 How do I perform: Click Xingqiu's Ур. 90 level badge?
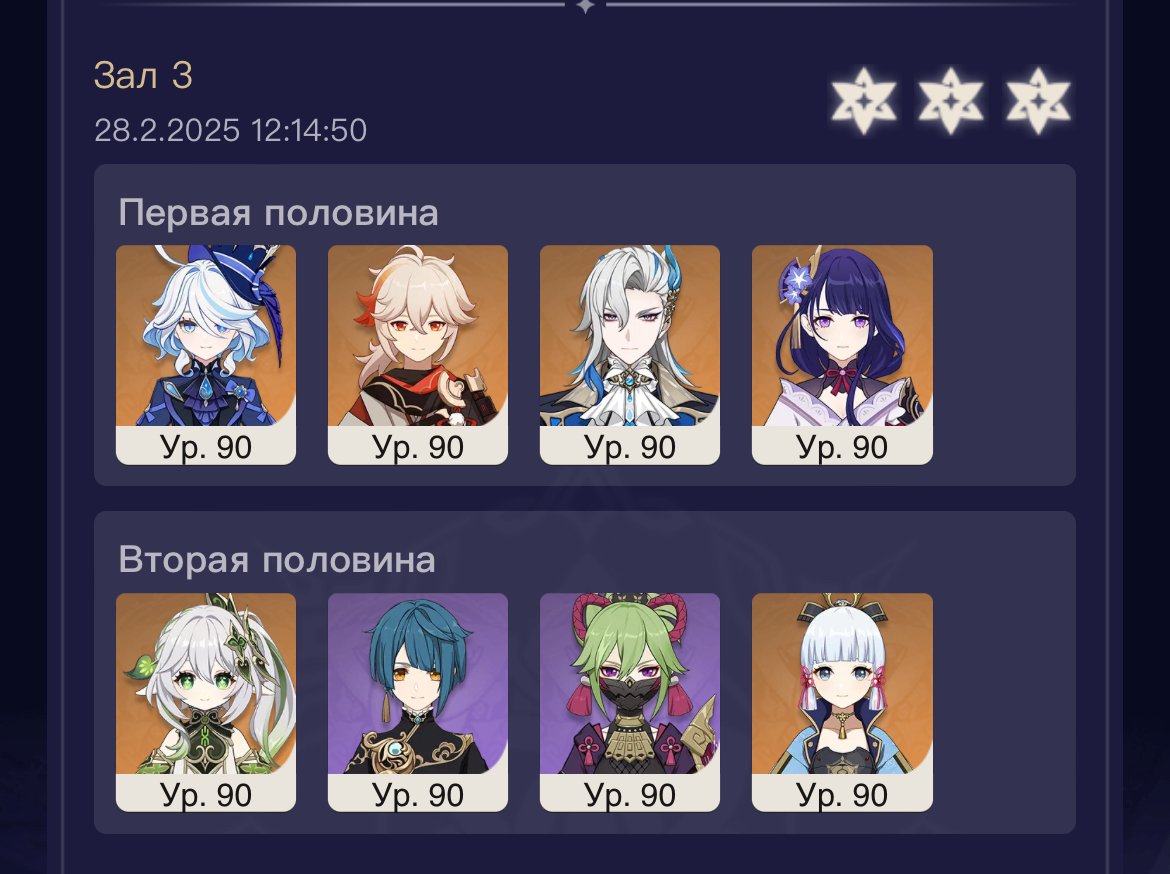point(418,794)
